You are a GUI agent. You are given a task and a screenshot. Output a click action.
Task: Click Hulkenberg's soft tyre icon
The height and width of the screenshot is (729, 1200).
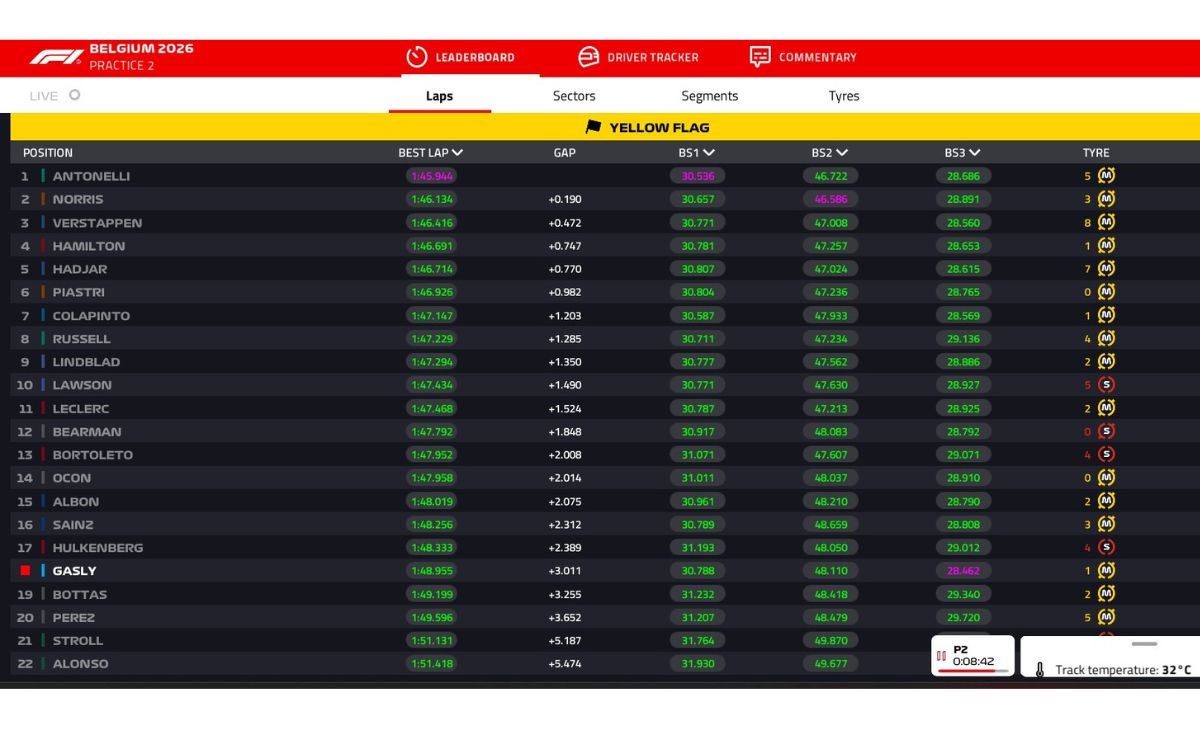1106,548
